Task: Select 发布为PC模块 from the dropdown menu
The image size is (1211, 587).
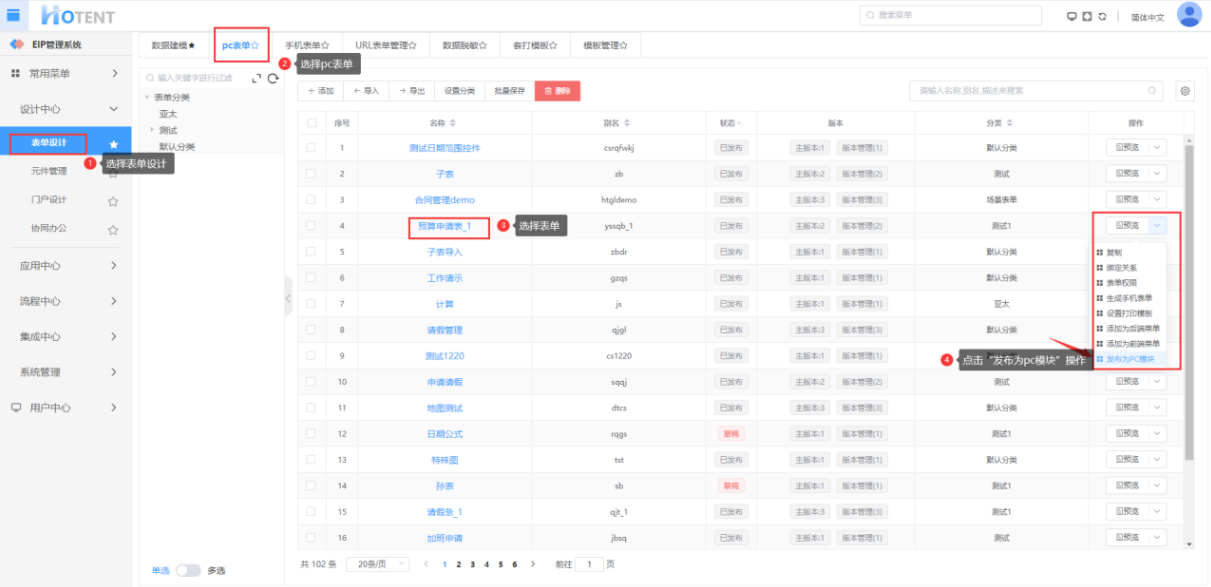Action: (1129, 358)
